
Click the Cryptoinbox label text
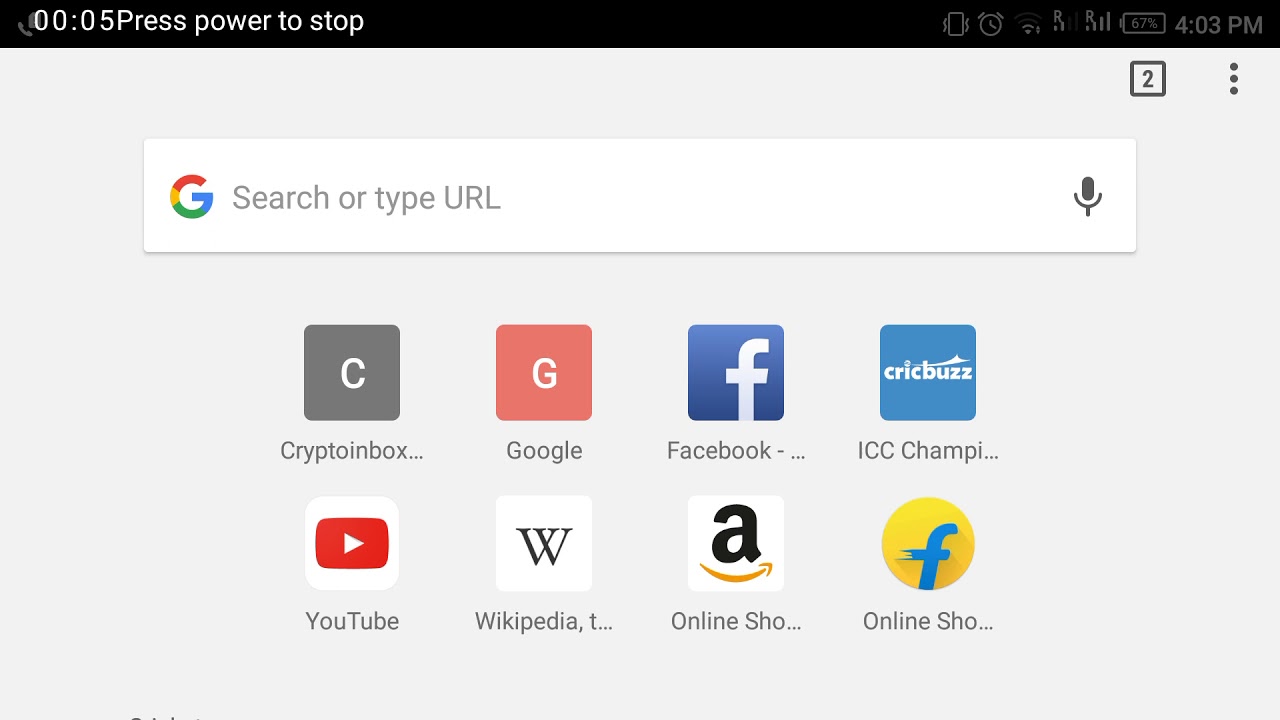pyautogui.click(x=352, y=451)
